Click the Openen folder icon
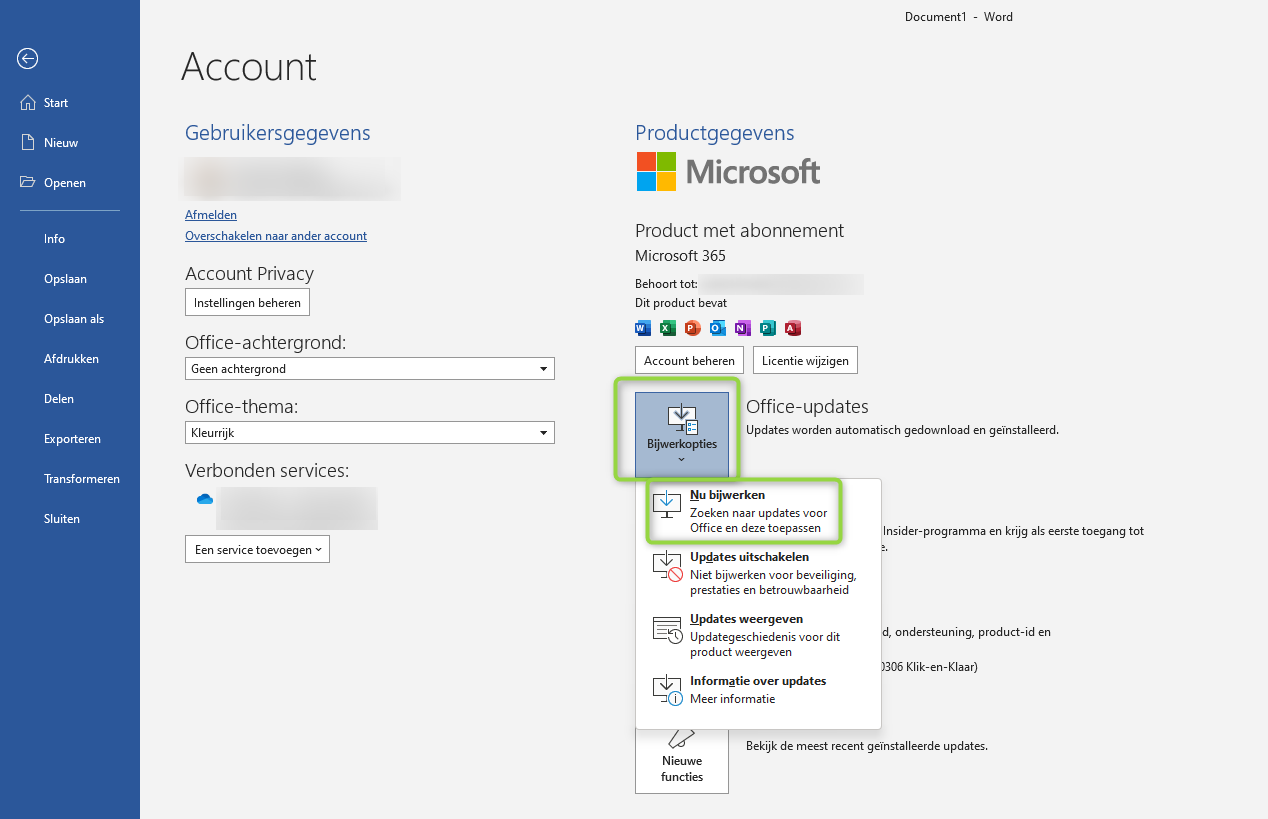Image resolution: width=1268 pixels, height=819 pixels. coord(27,182)
